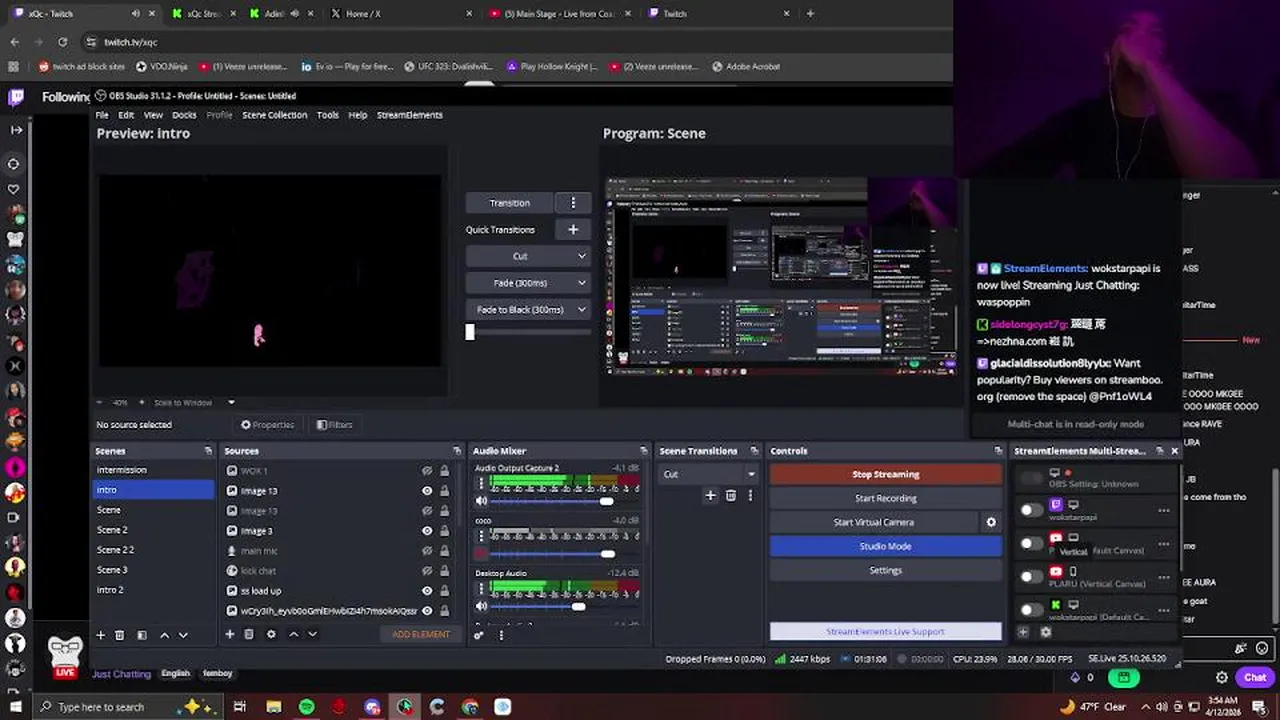The width and height of the screenshot is (1280, 720).
Task: Hide the Image 3 source
Action: point(427,531)
